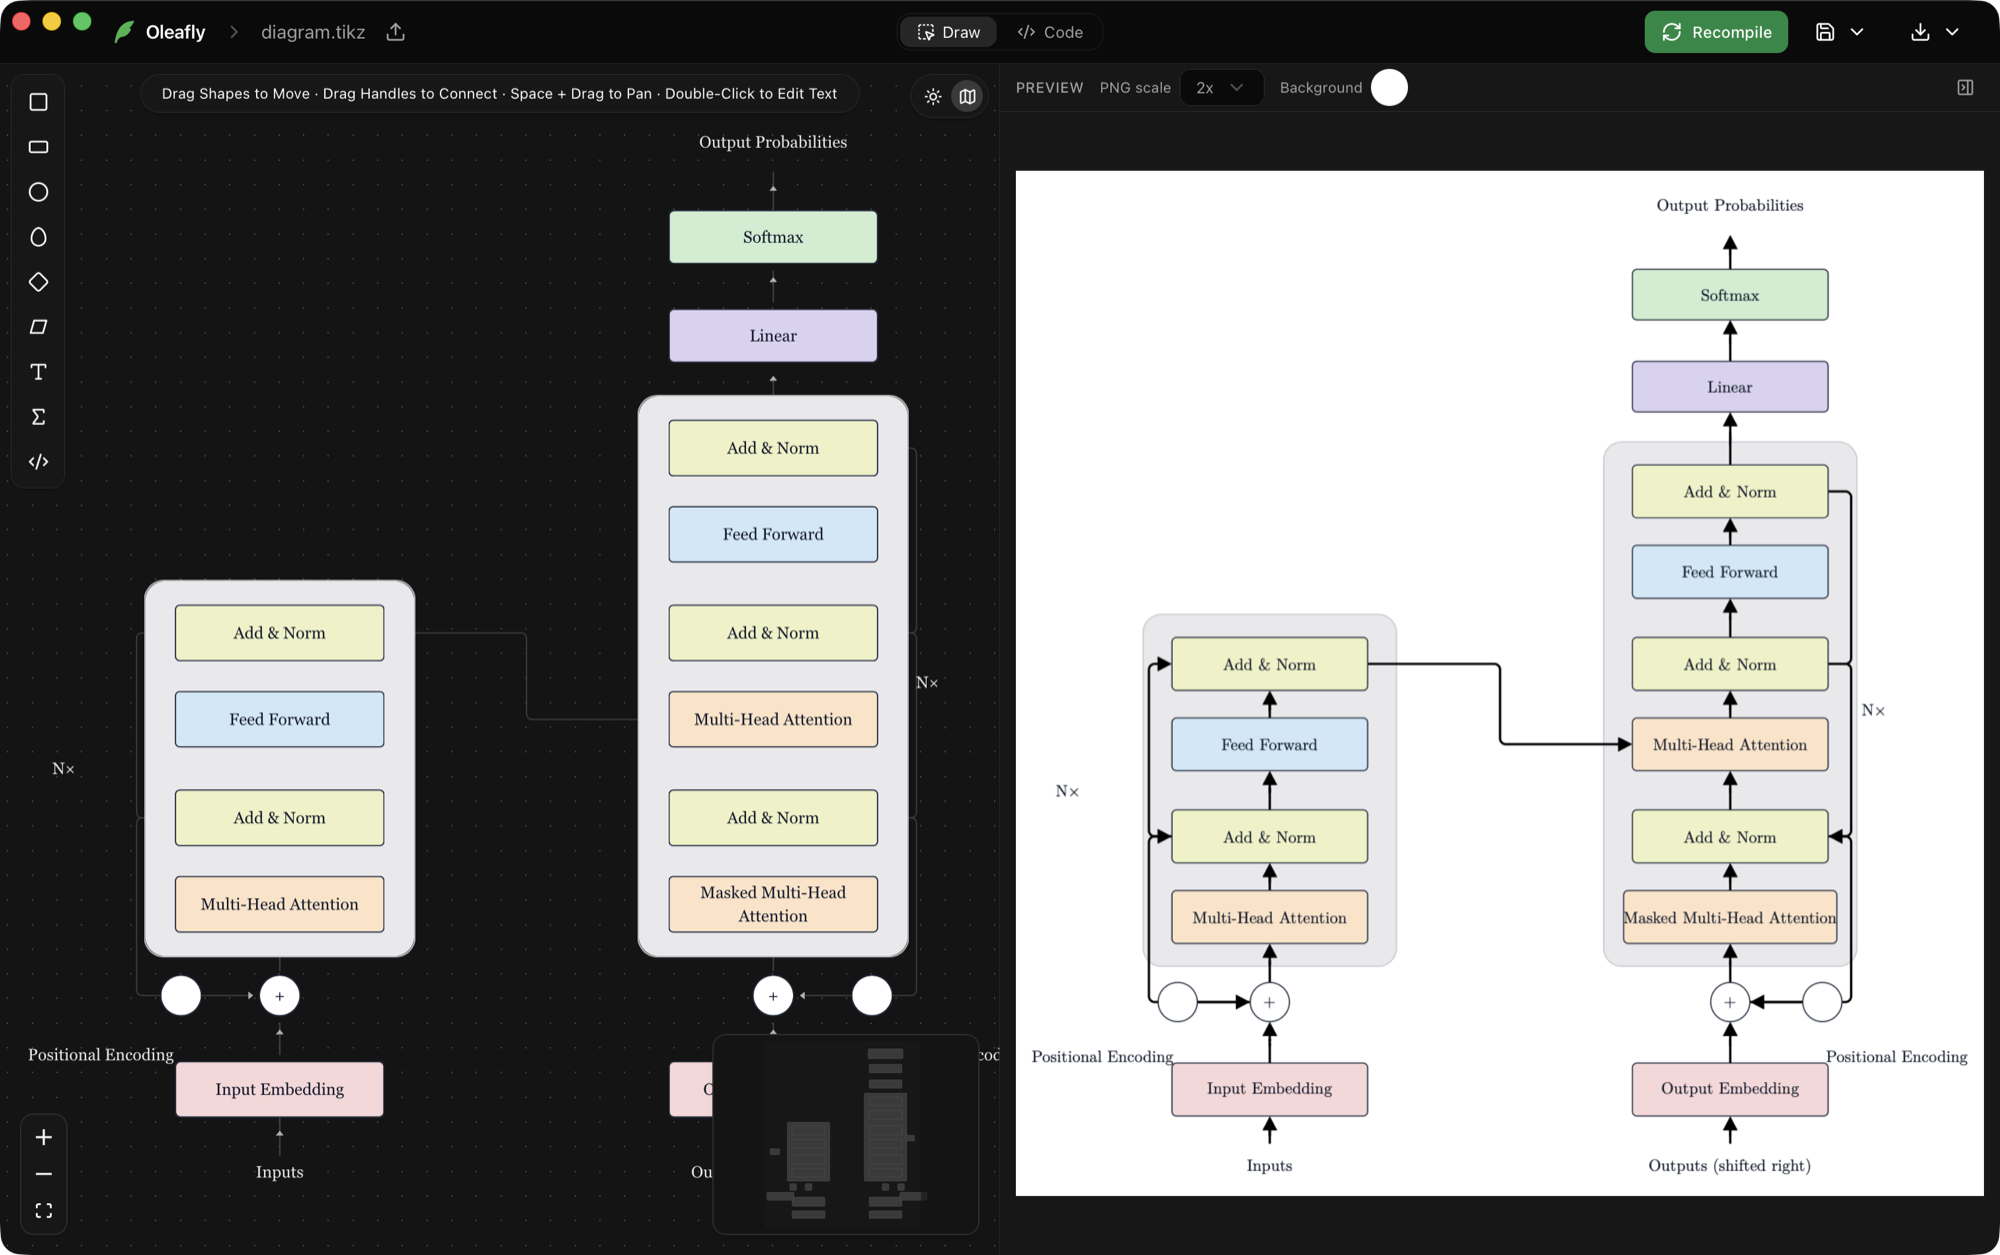Image resolution: width=2000 pixels, height=1255 pixels.
Task: Click the 'Inputs' label on dark canvas
Action: point(280,1172)
